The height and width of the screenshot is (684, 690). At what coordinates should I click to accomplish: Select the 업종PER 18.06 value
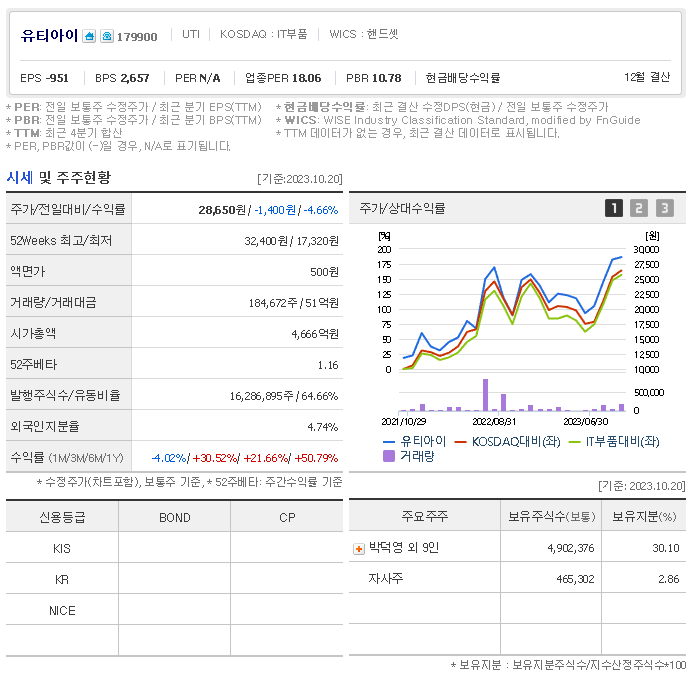[283, 78]
